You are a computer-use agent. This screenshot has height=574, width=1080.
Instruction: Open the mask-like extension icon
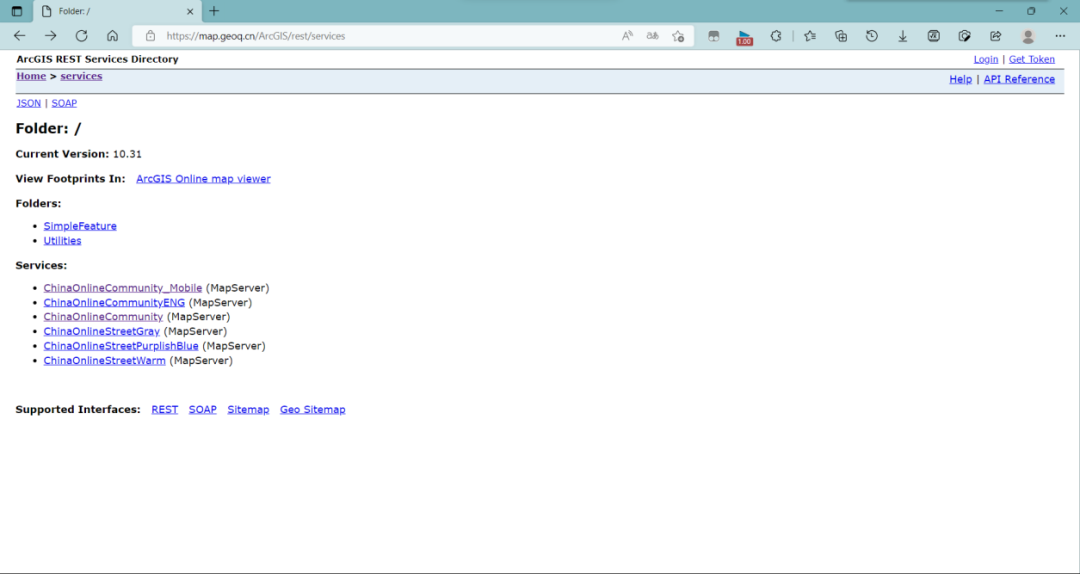coord(714,36)
